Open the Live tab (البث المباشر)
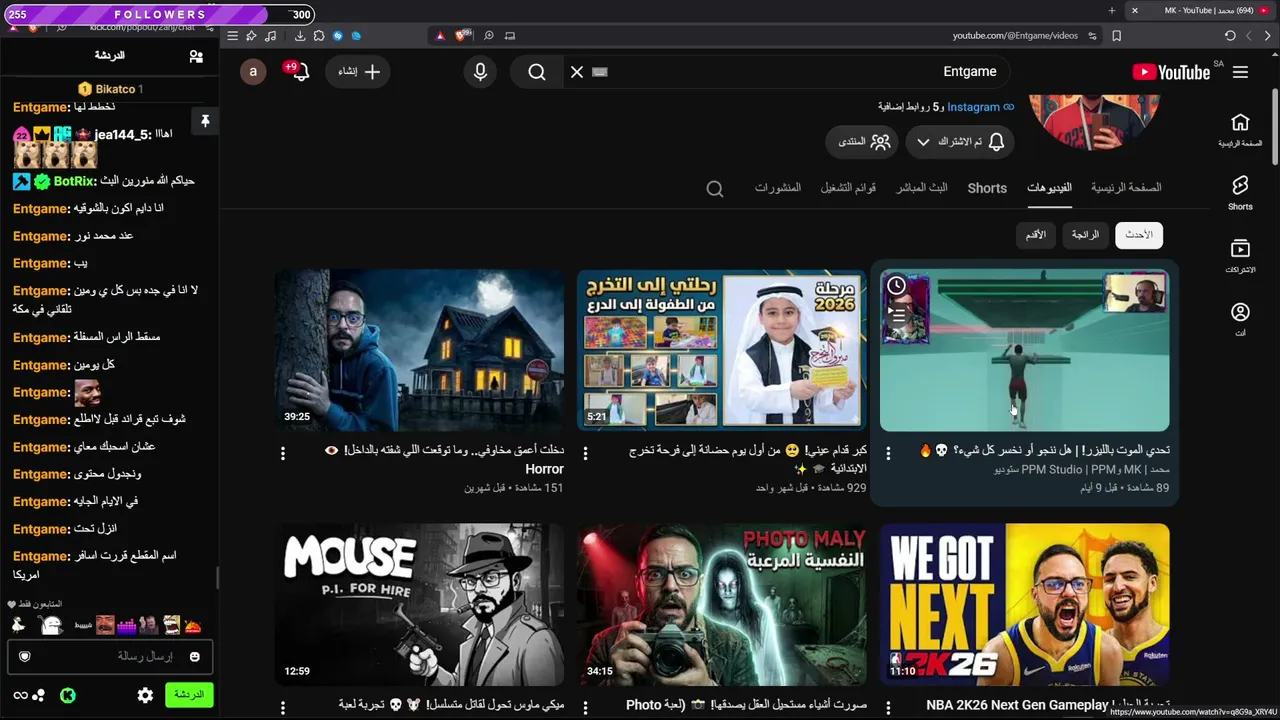This screenshot has height=720, width=1280. point(922,188)
